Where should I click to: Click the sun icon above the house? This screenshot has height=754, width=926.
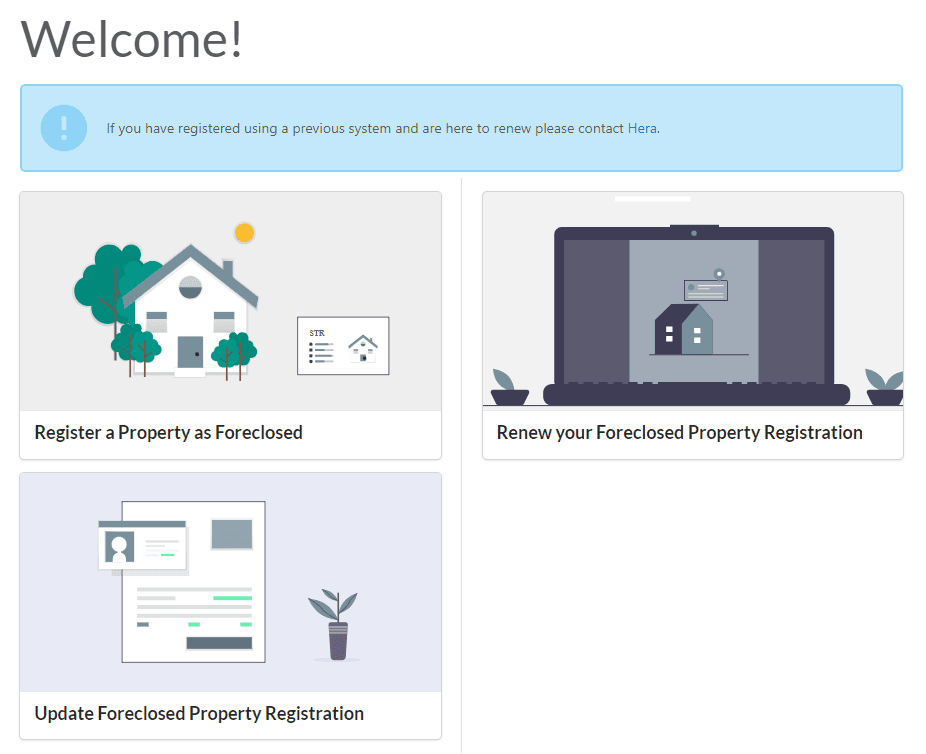245,232
